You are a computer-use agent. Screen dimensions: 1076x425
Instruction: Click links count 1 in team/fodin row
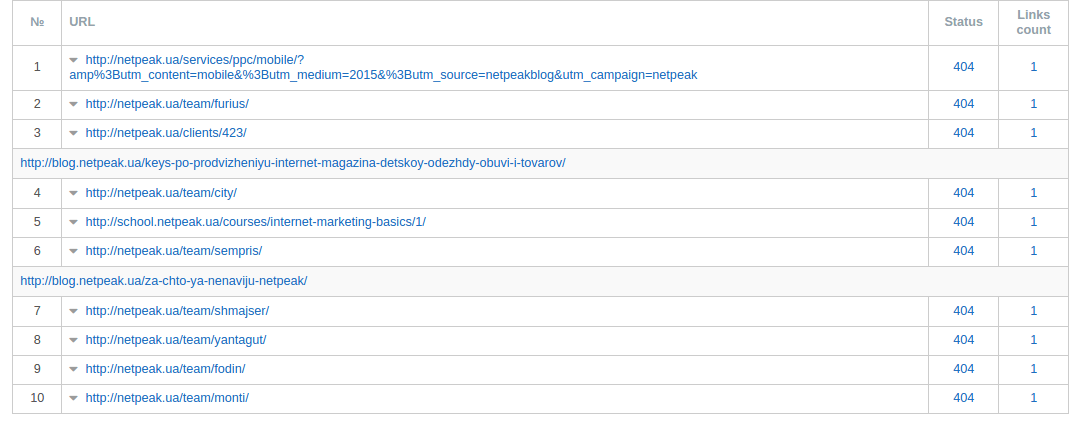pos(1033,369)
